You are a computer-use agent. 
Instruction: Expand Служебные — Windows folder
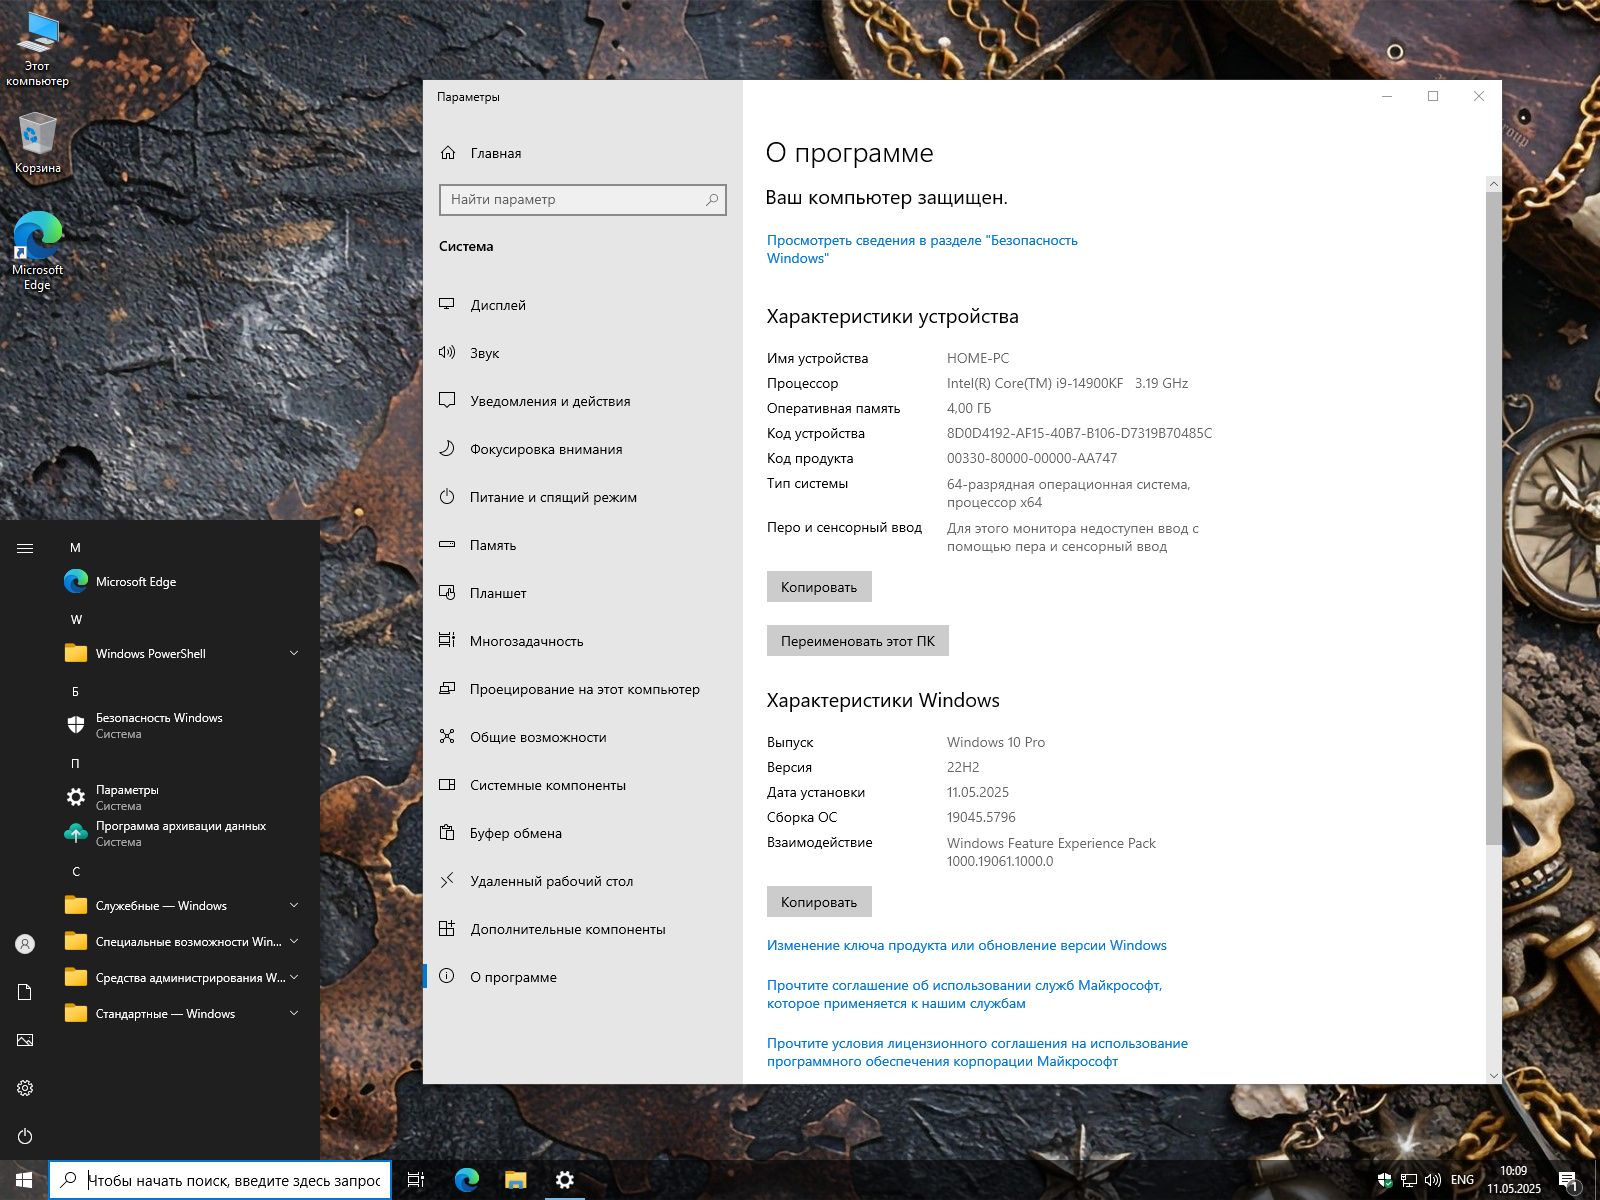click(183, 906)
